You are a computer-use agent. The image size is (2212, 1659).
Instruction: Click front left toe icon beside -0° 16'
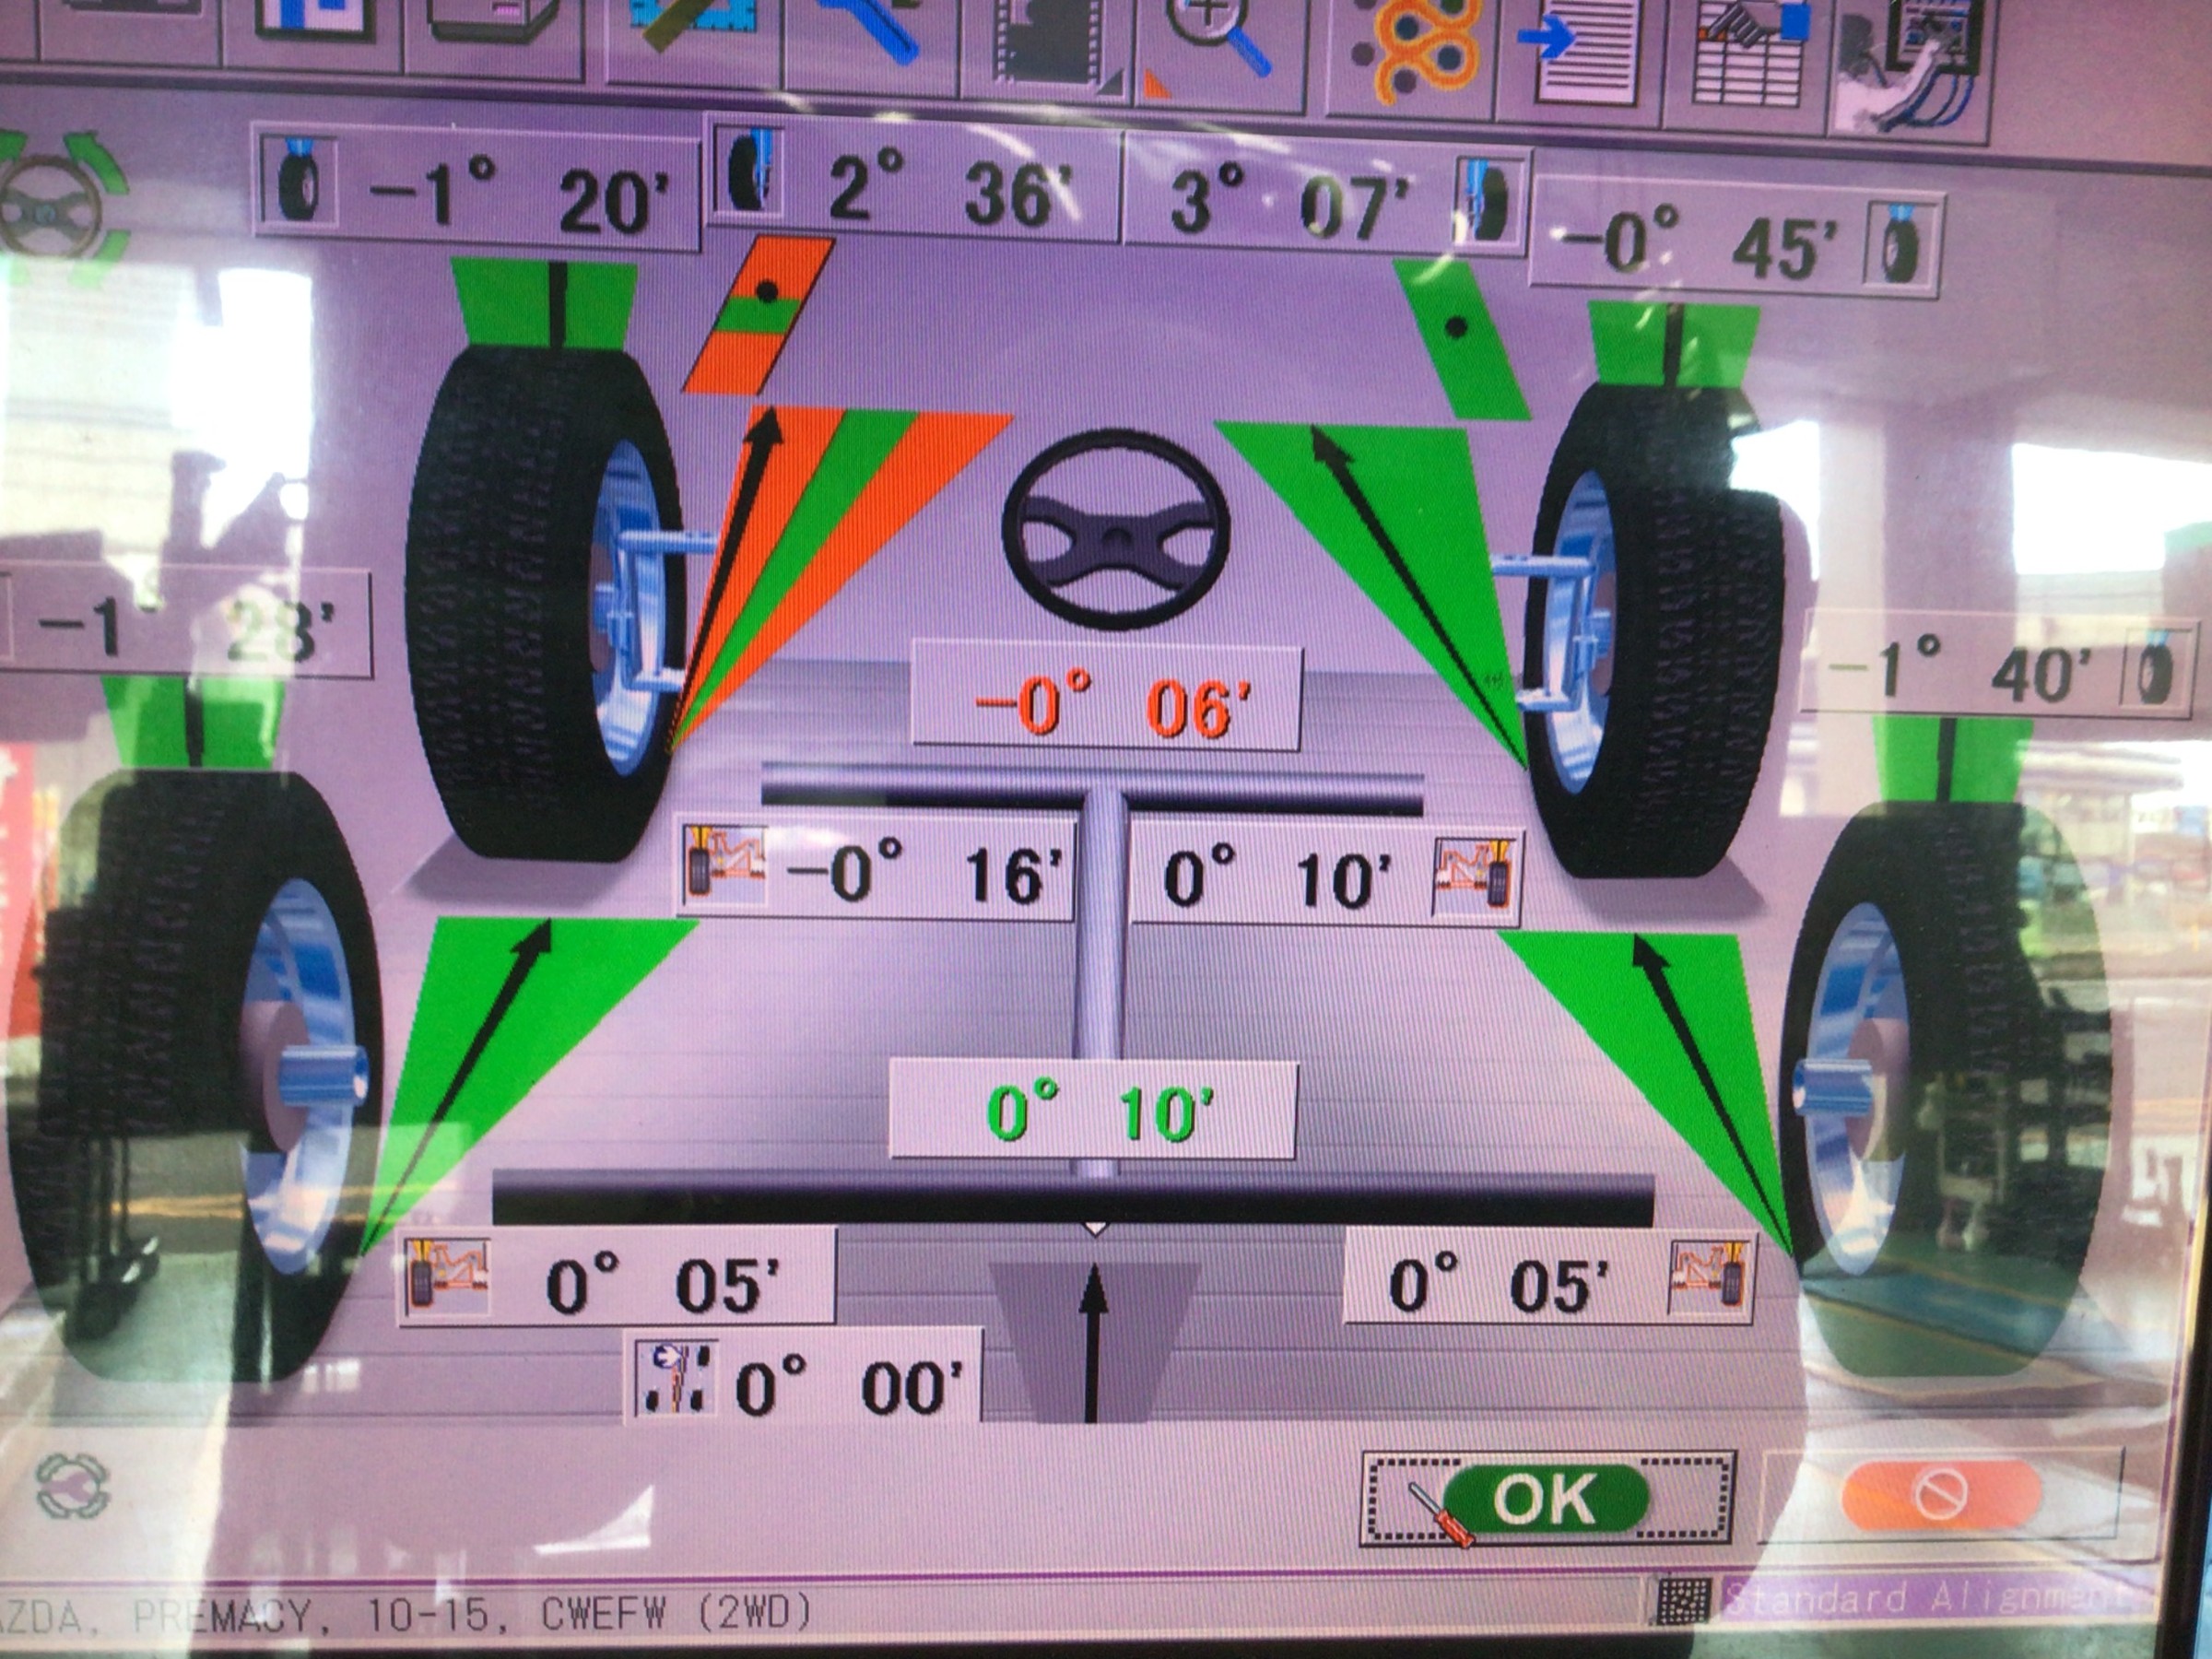tap(724, 865)
